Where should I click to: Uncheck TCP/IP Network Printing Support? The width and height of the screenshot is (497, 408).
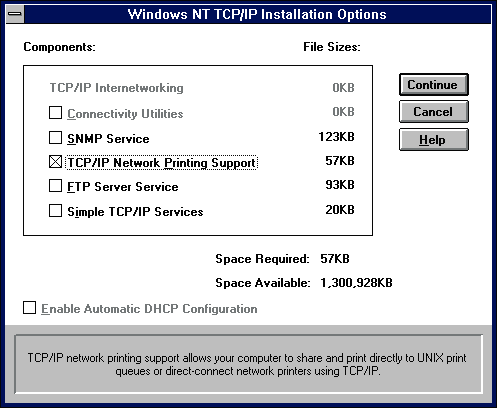(x=55, y=162)
